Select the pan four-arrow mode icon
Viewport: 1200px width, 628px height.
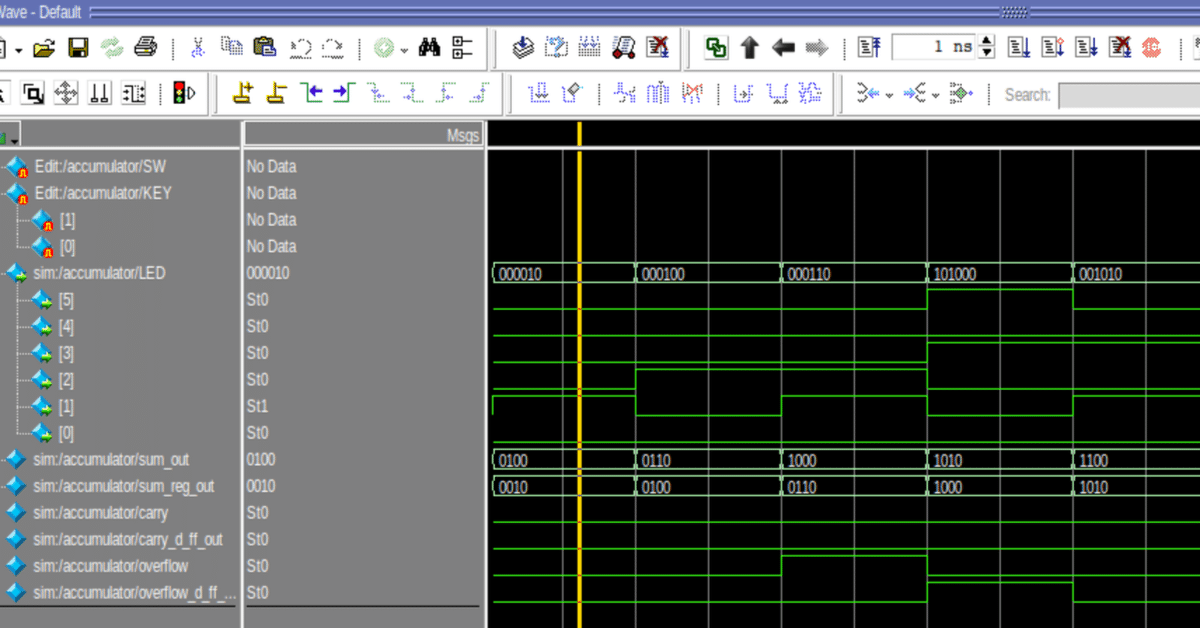point(66,94)
